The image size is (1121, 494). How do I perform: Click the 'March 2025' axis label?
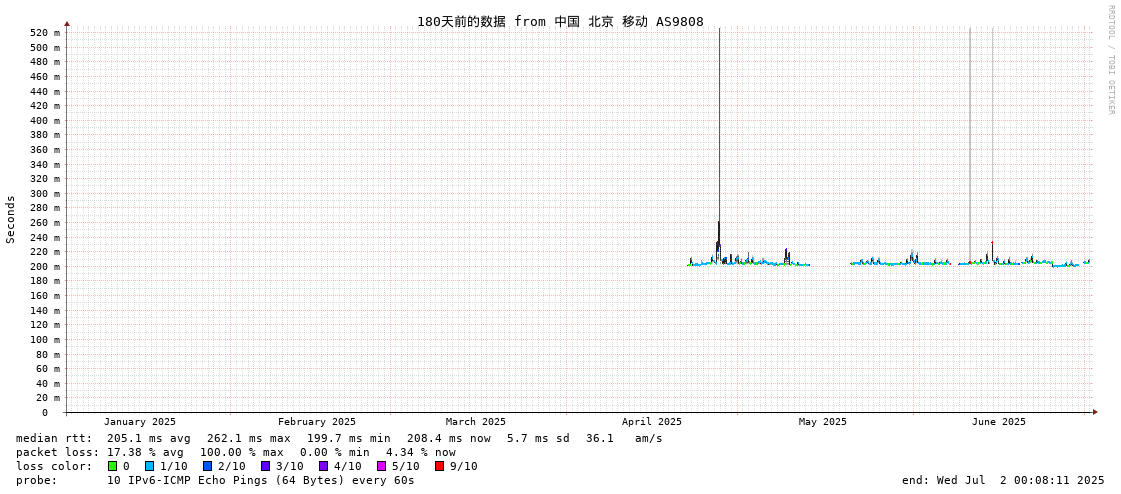click(475, 422)
